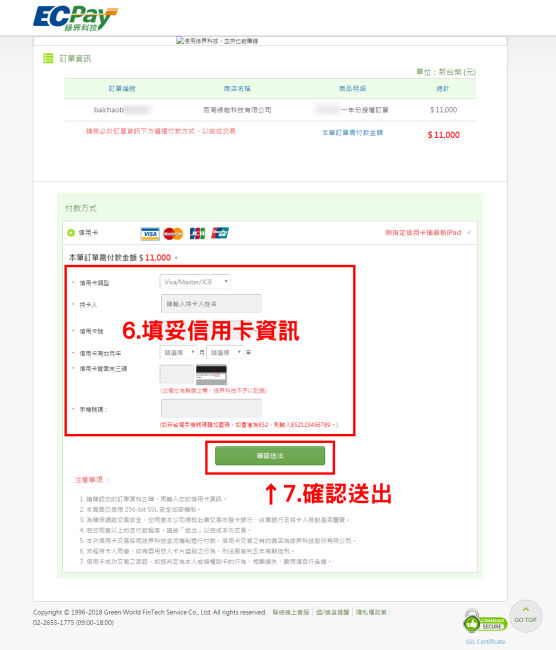
Task: Click the SSL Certificate link
Action: (x=485, y=642)
